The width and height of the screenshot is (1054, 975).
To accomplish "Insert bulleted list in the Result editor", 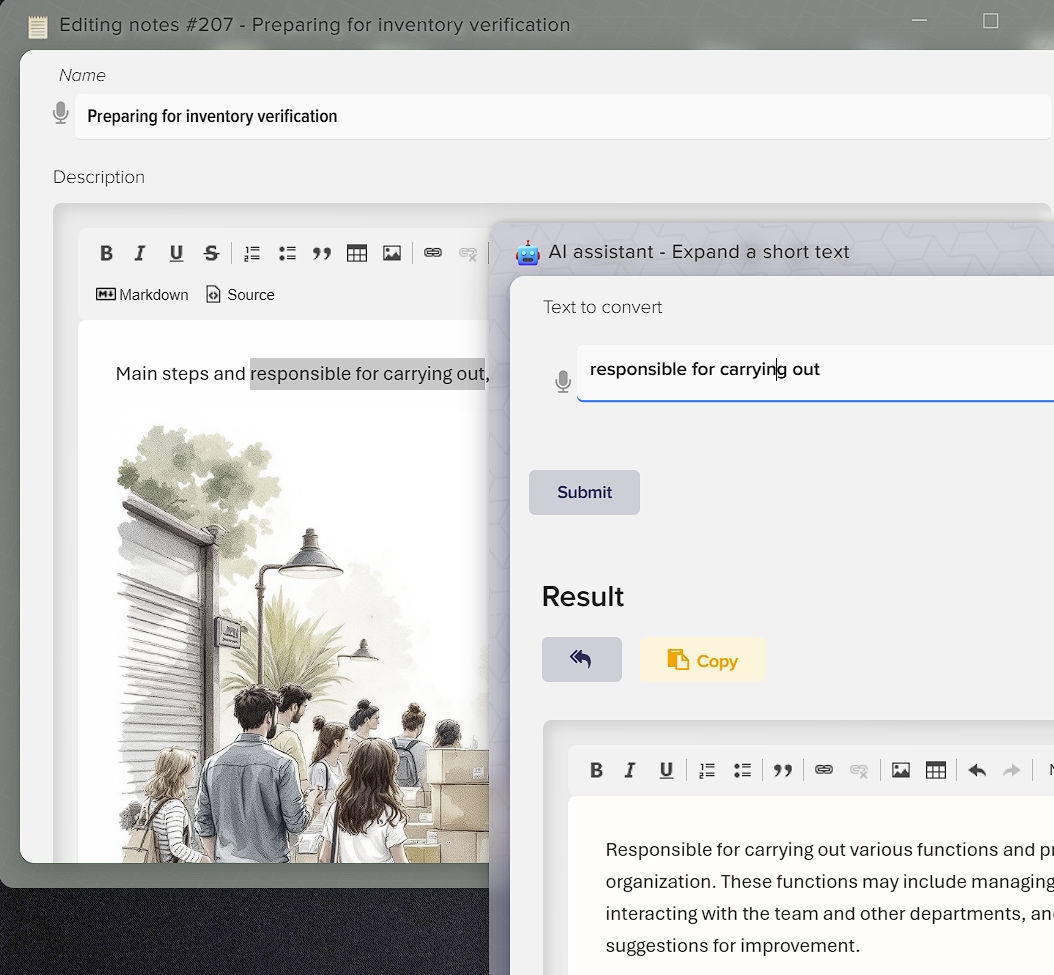I will [742, 771].
